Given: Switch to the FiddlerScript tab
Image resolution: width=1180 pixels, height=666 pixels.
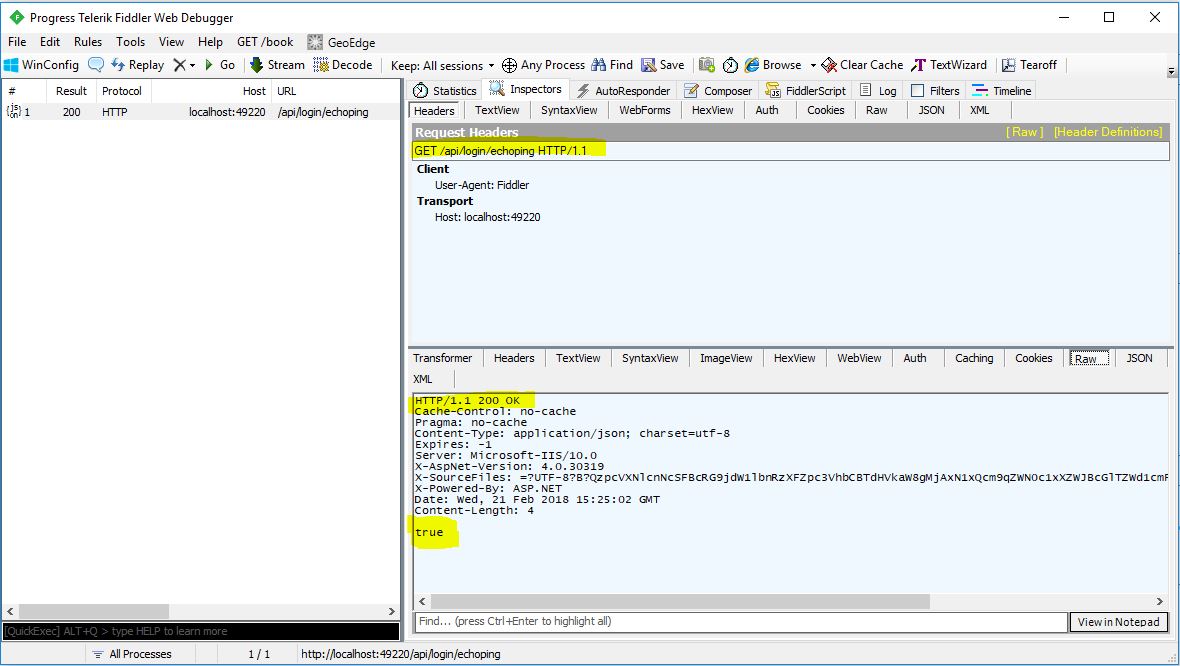Looking at the screenshot, I should (805, 90).
